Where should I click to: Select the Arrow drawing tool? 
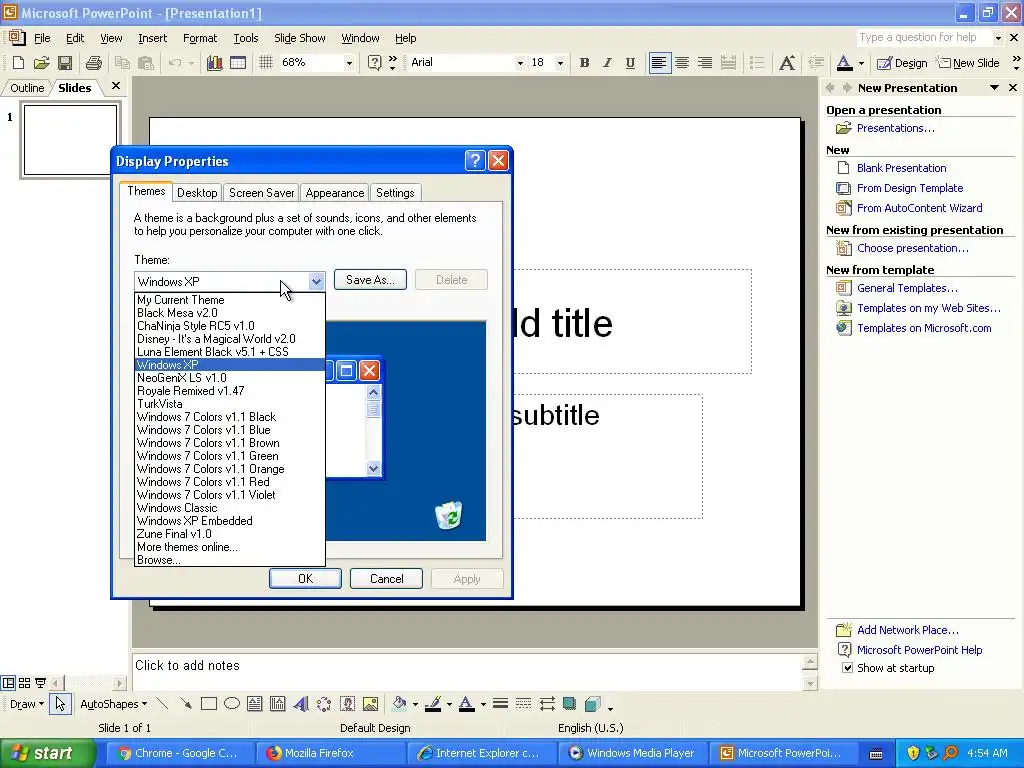186,703
